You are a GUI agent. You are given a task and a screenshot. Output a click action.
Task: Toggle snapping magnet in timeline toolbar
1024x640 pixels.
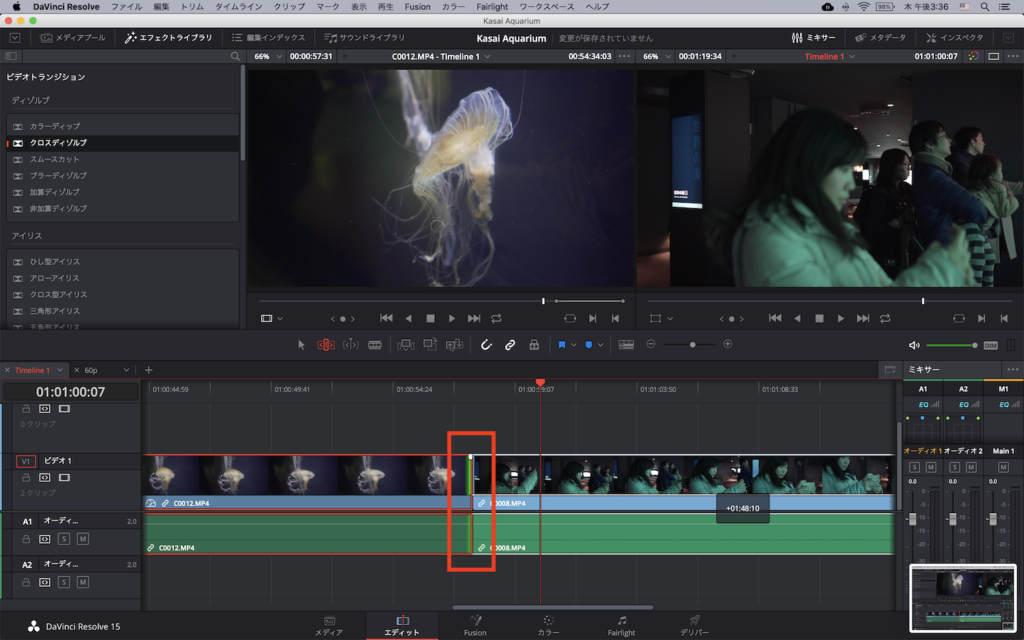pyautogui.click(x=486, y=344)
